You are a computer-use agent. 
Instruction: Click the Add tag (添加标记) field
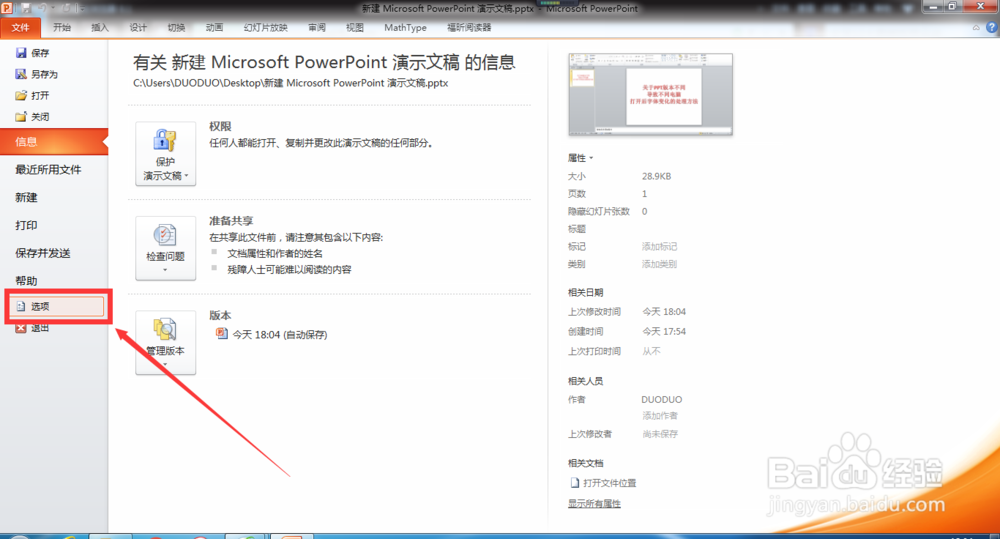coord(659,246)
